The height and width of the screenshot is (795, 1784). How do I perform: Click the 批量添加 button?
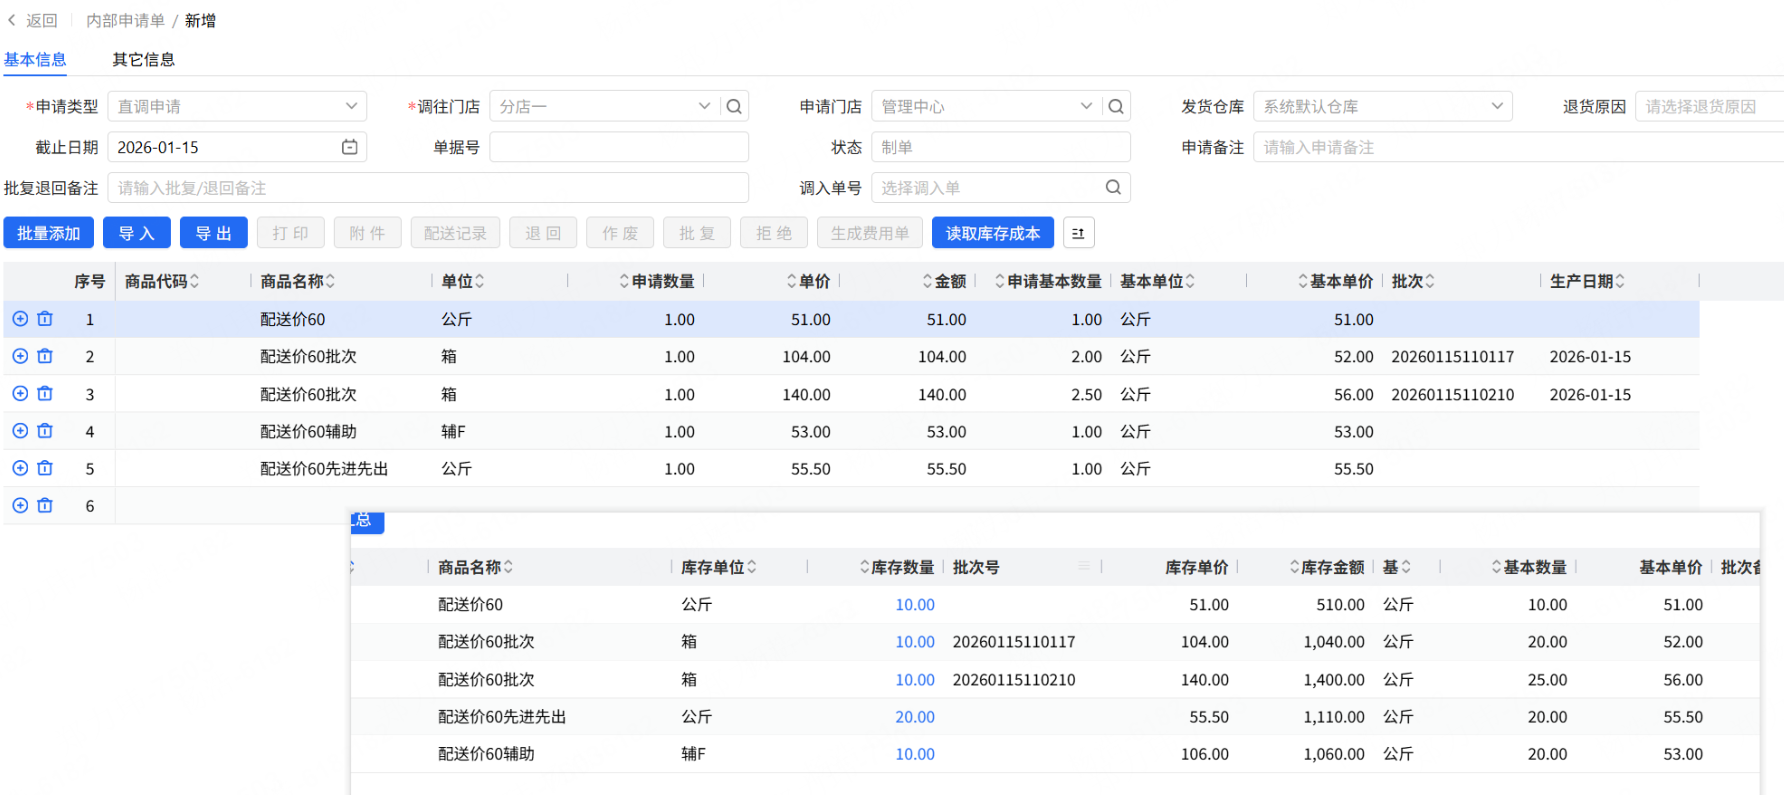[48, 233]
